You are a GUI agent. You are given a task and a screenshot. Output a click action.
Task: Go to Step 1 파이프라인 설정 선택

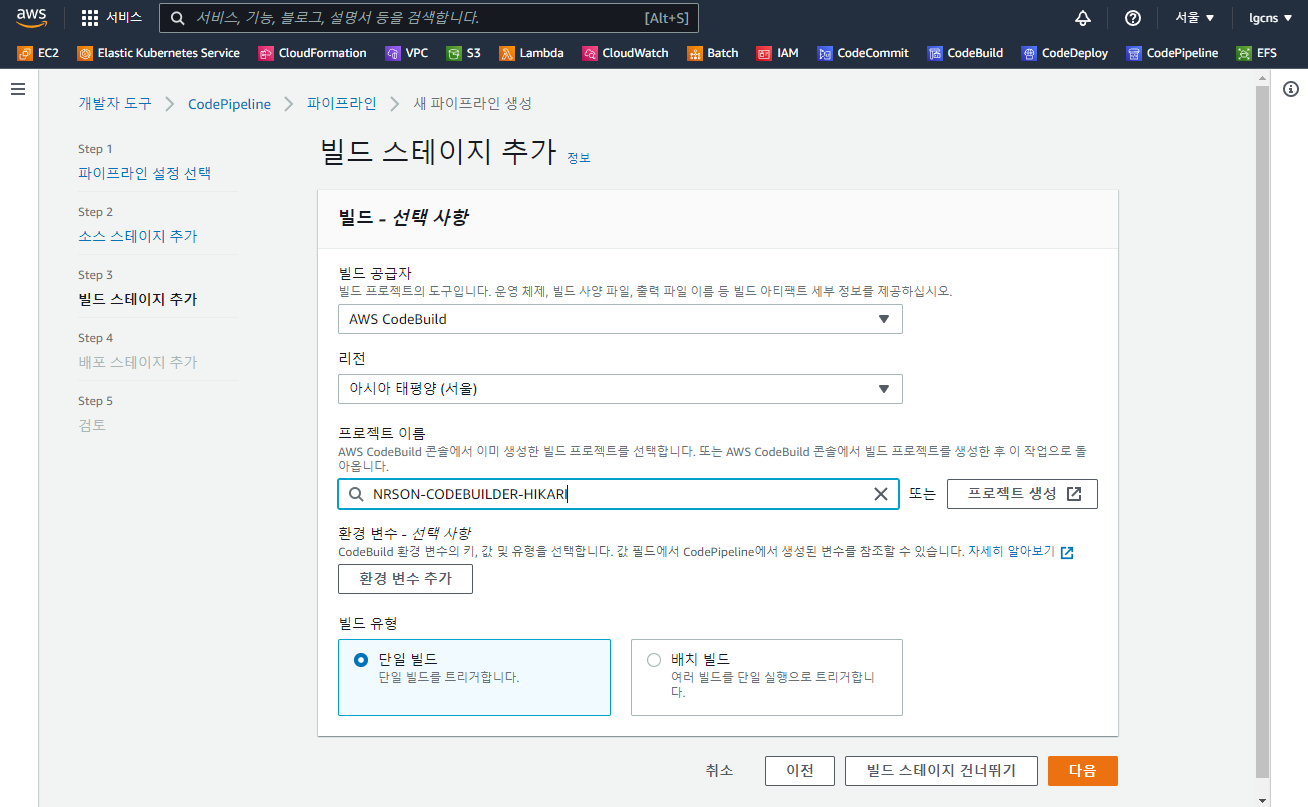(x=145, y=173)
